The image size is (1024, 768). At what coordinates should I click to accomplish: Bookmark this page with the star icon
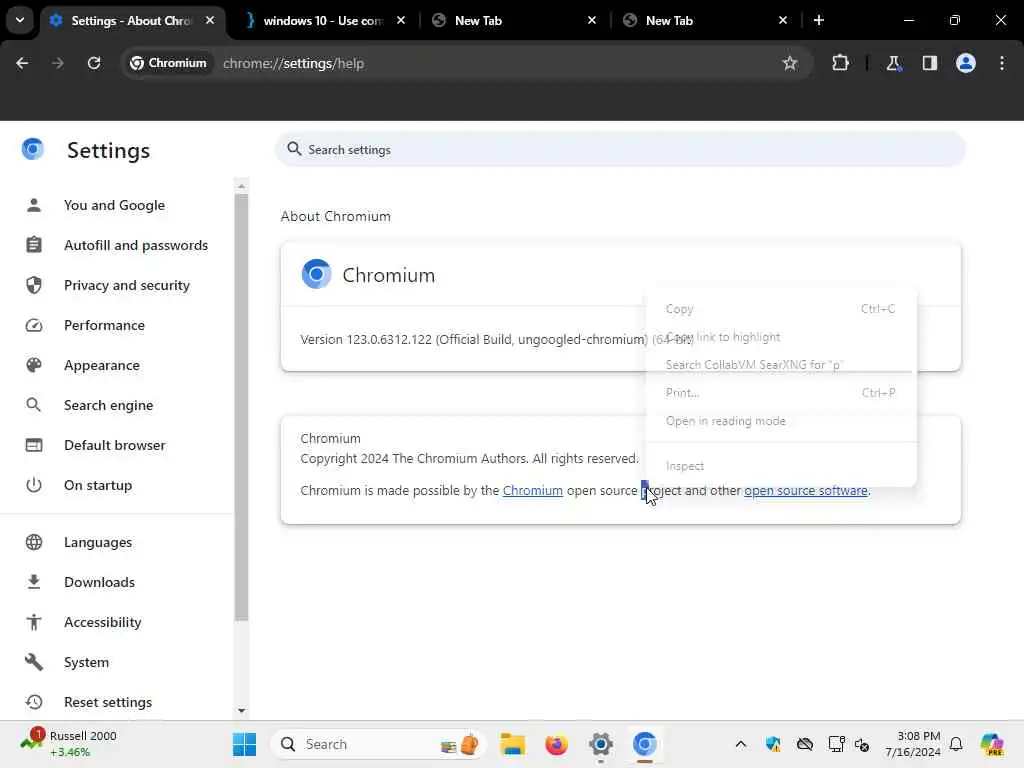coord(790,63)
